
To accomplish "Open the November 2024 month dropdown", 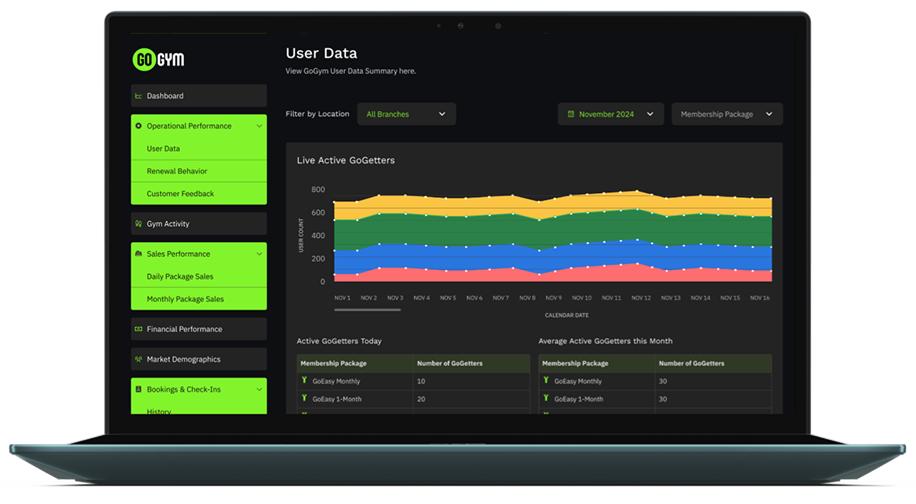I will pos(610,114).
